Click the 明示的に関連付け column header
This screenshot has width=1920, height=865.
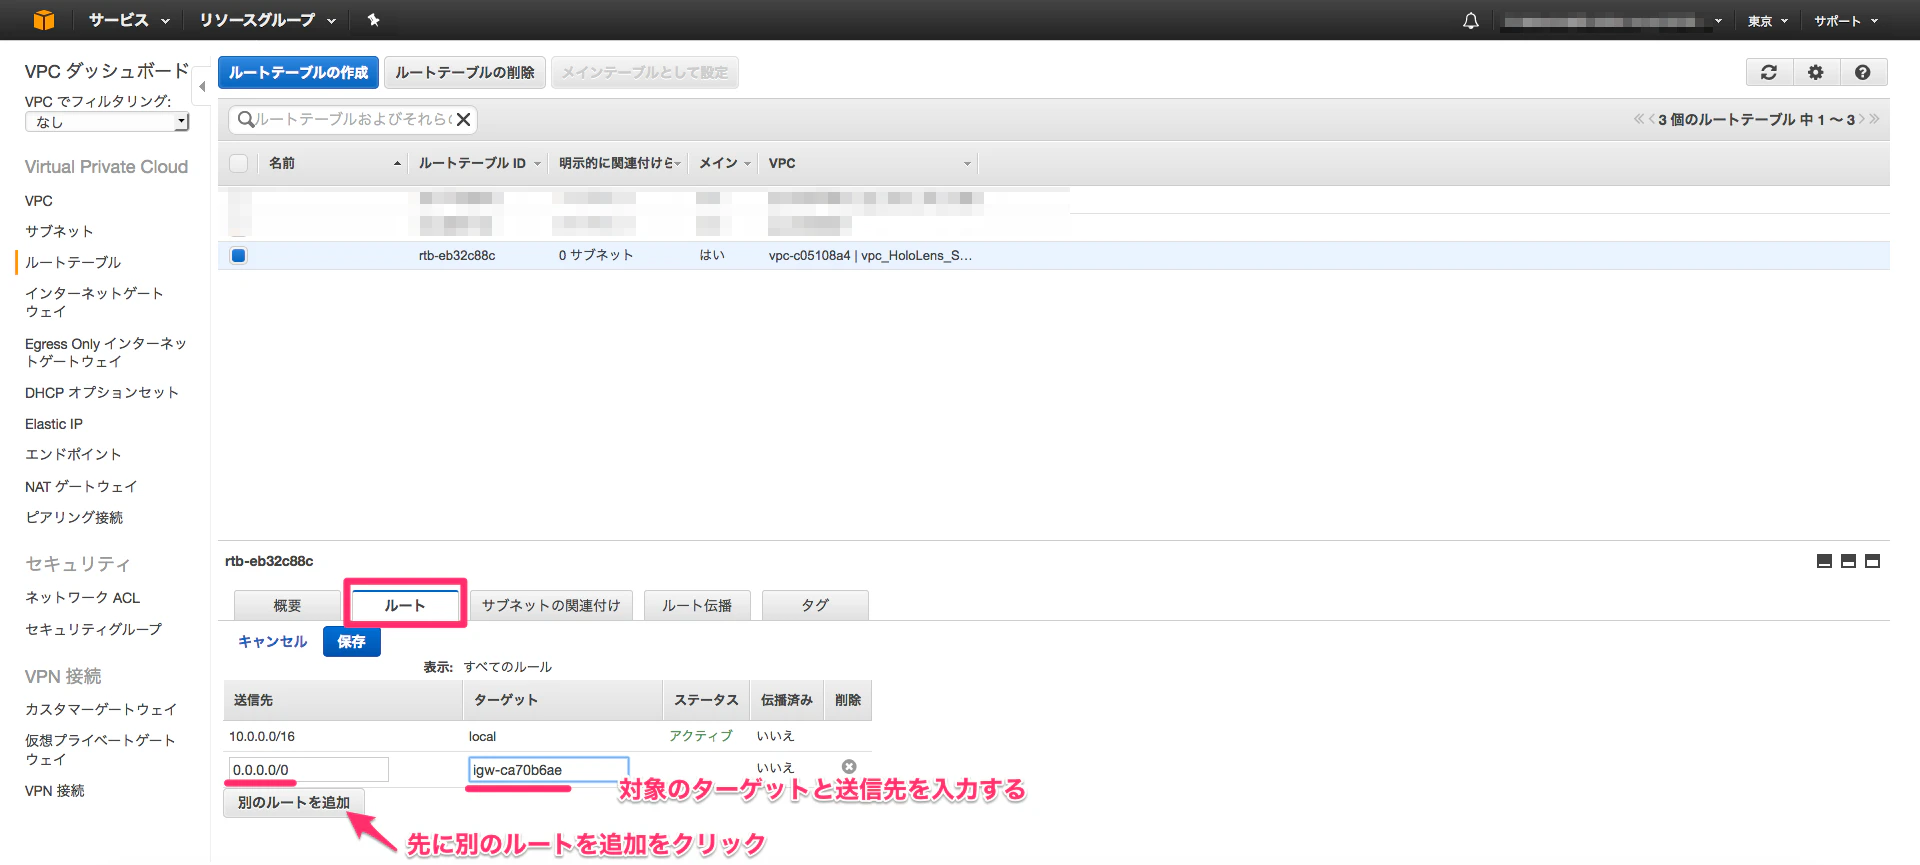(616, 163)
